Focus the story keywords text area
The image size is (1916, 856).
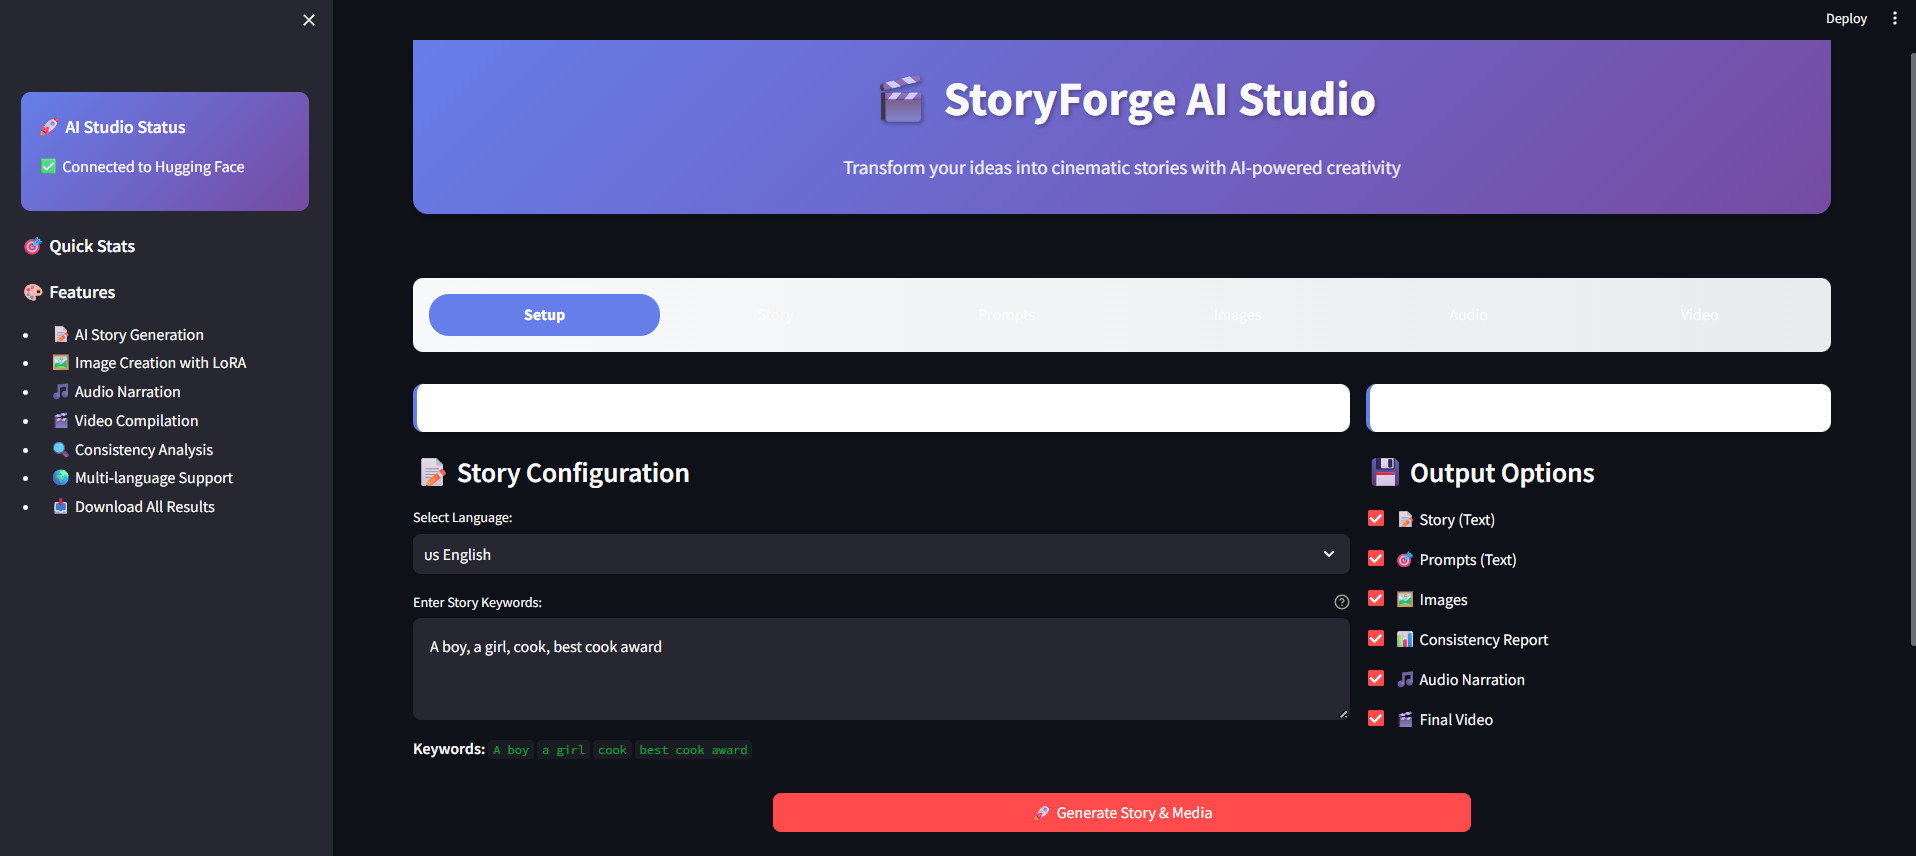881,669
